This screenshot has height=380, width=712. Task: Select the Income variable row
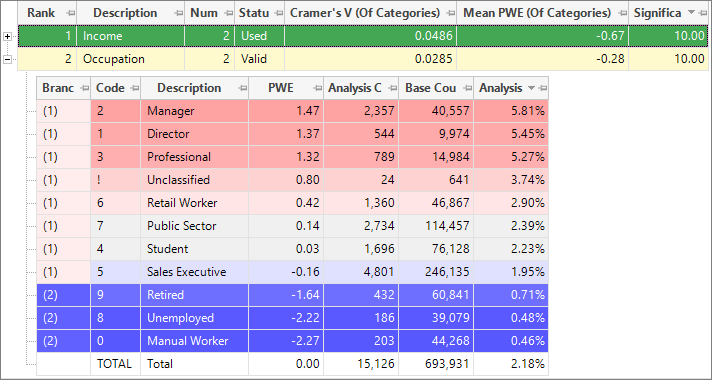click(x=363, y=36)
